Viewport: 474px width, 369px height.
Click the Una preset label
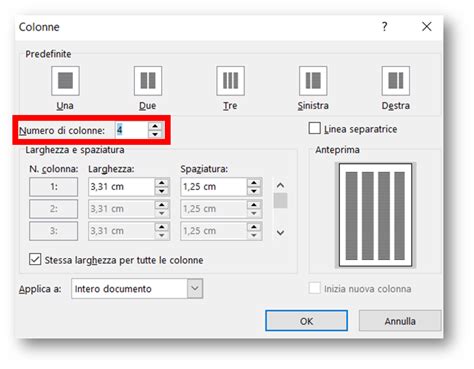pos(65,106)
